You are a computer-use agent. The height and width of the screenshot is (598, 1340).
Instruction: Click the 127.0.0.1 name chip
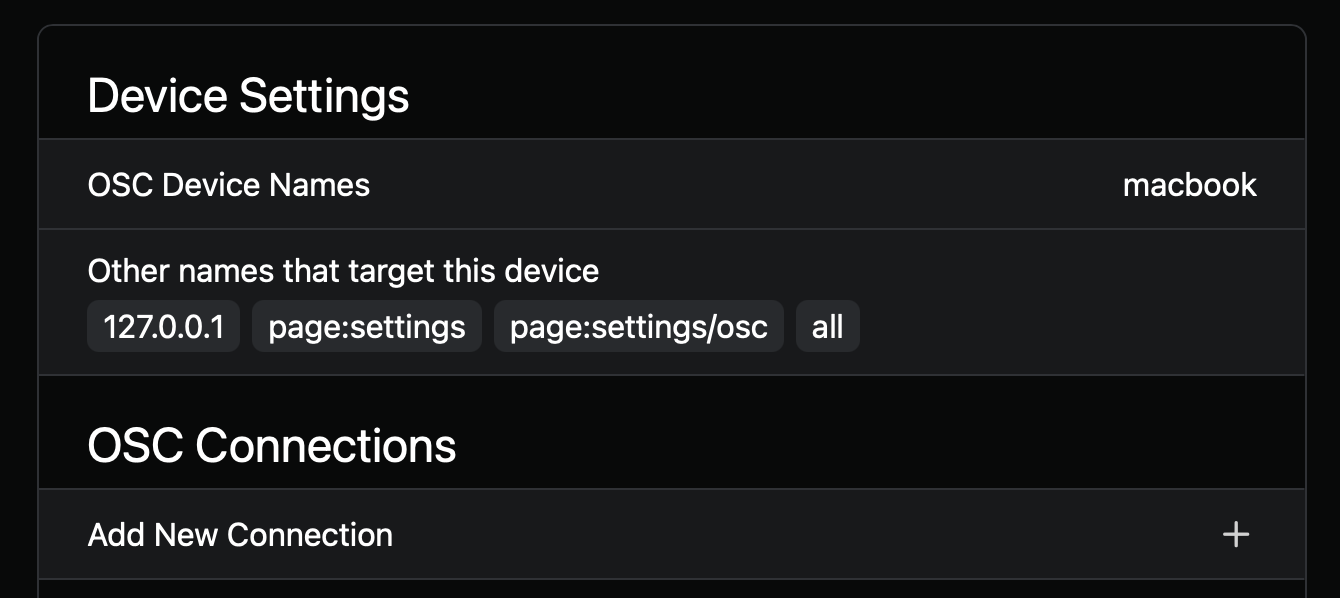164,327
